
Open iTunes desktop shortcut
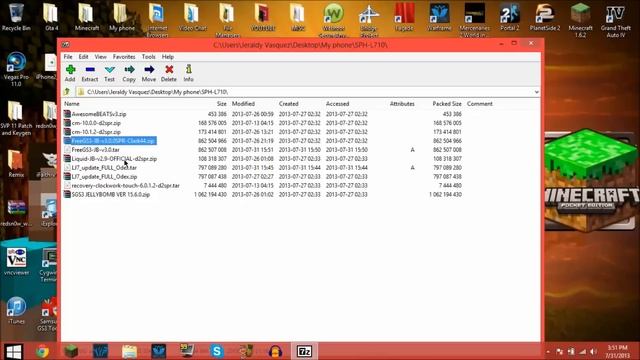pos(16,310)
